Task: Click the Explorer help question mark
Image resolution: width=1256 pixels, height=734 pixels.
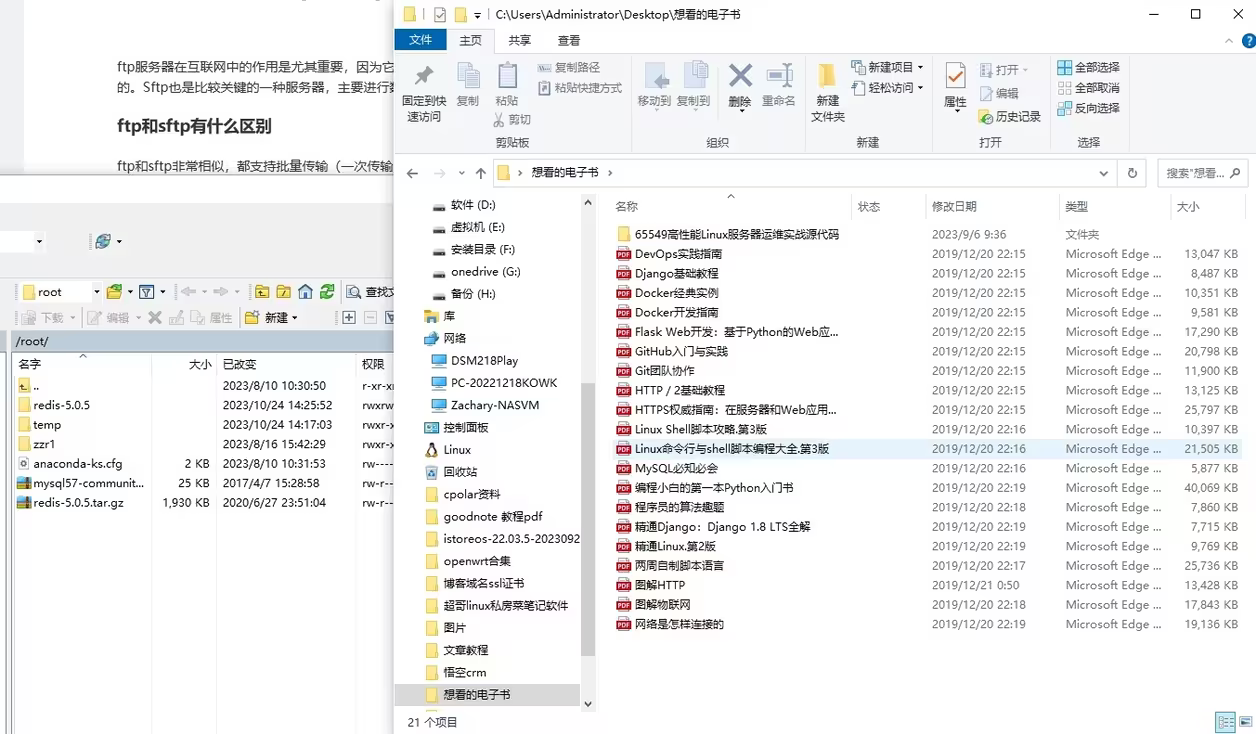Action: coord(1248,40)
